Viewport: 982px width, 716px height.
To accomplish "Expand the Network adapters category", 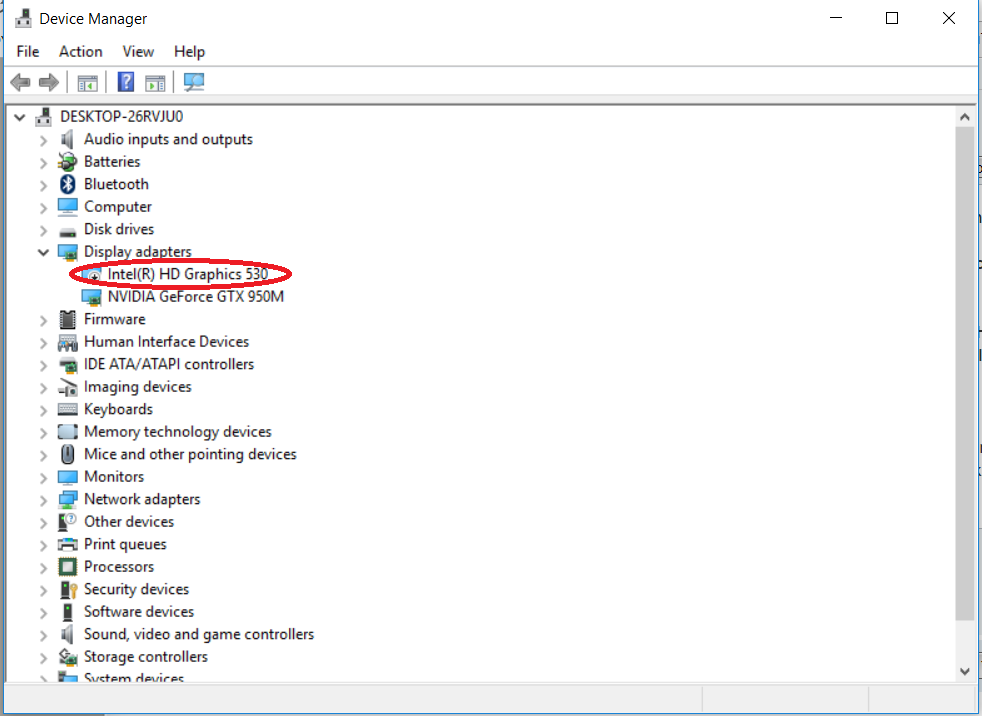I will (43, 500).
